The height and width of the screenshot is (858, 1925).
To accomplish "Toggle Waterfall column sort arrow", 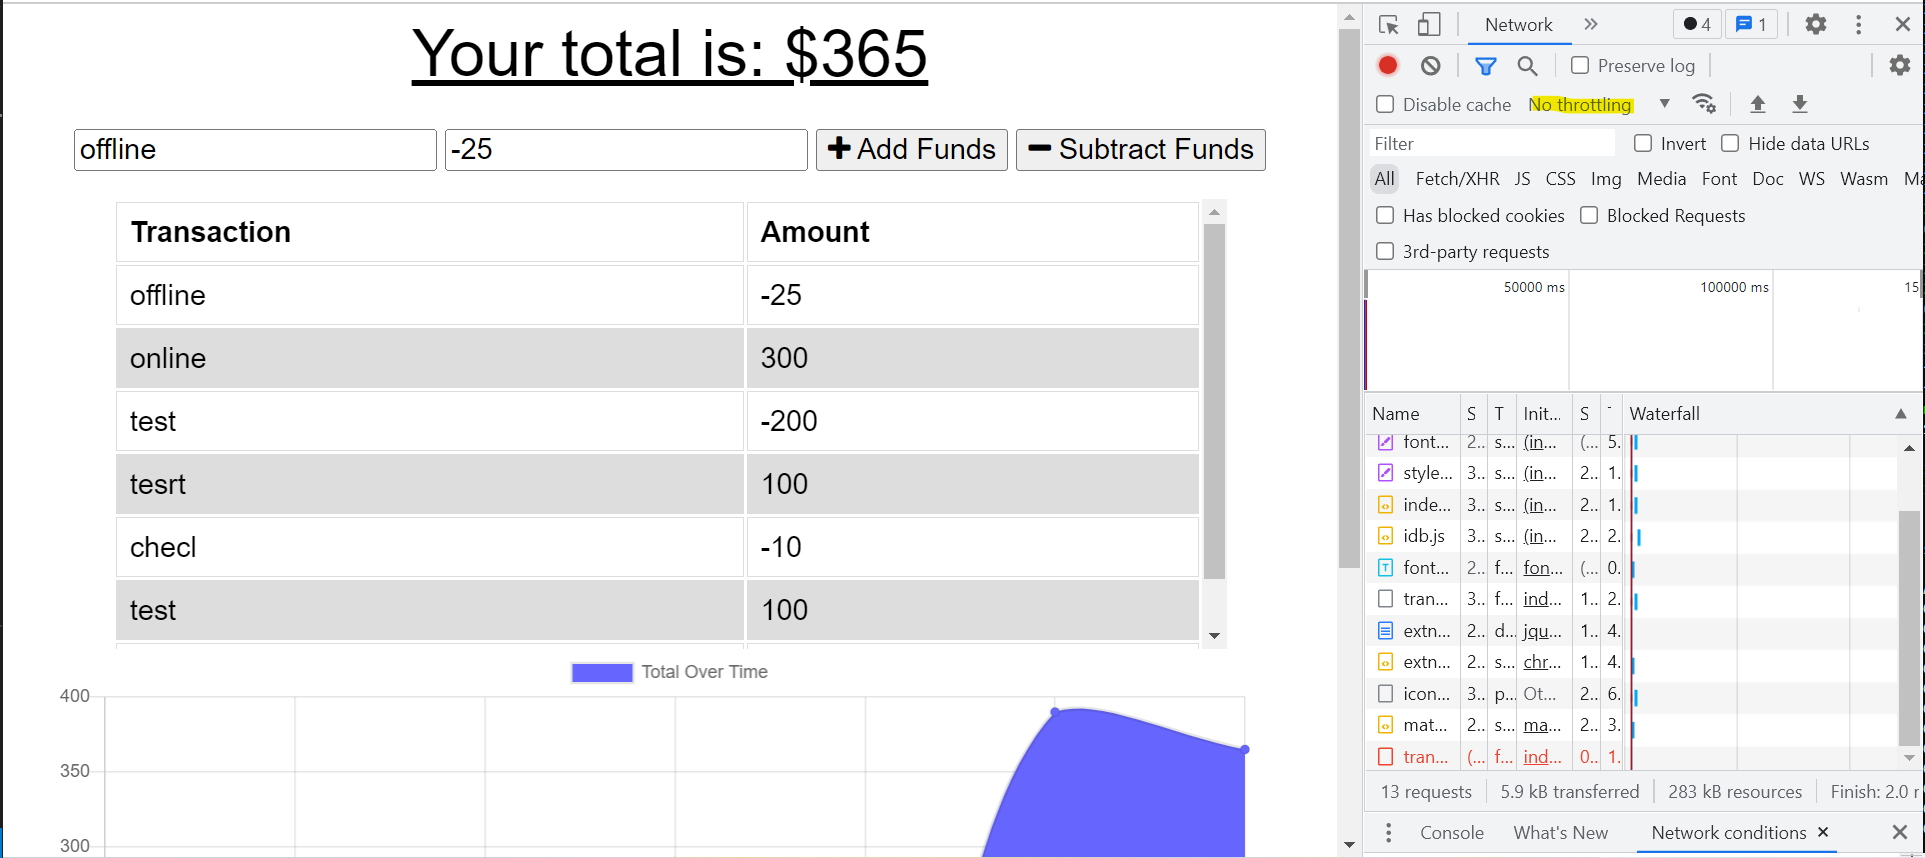I will [1901, 413].
